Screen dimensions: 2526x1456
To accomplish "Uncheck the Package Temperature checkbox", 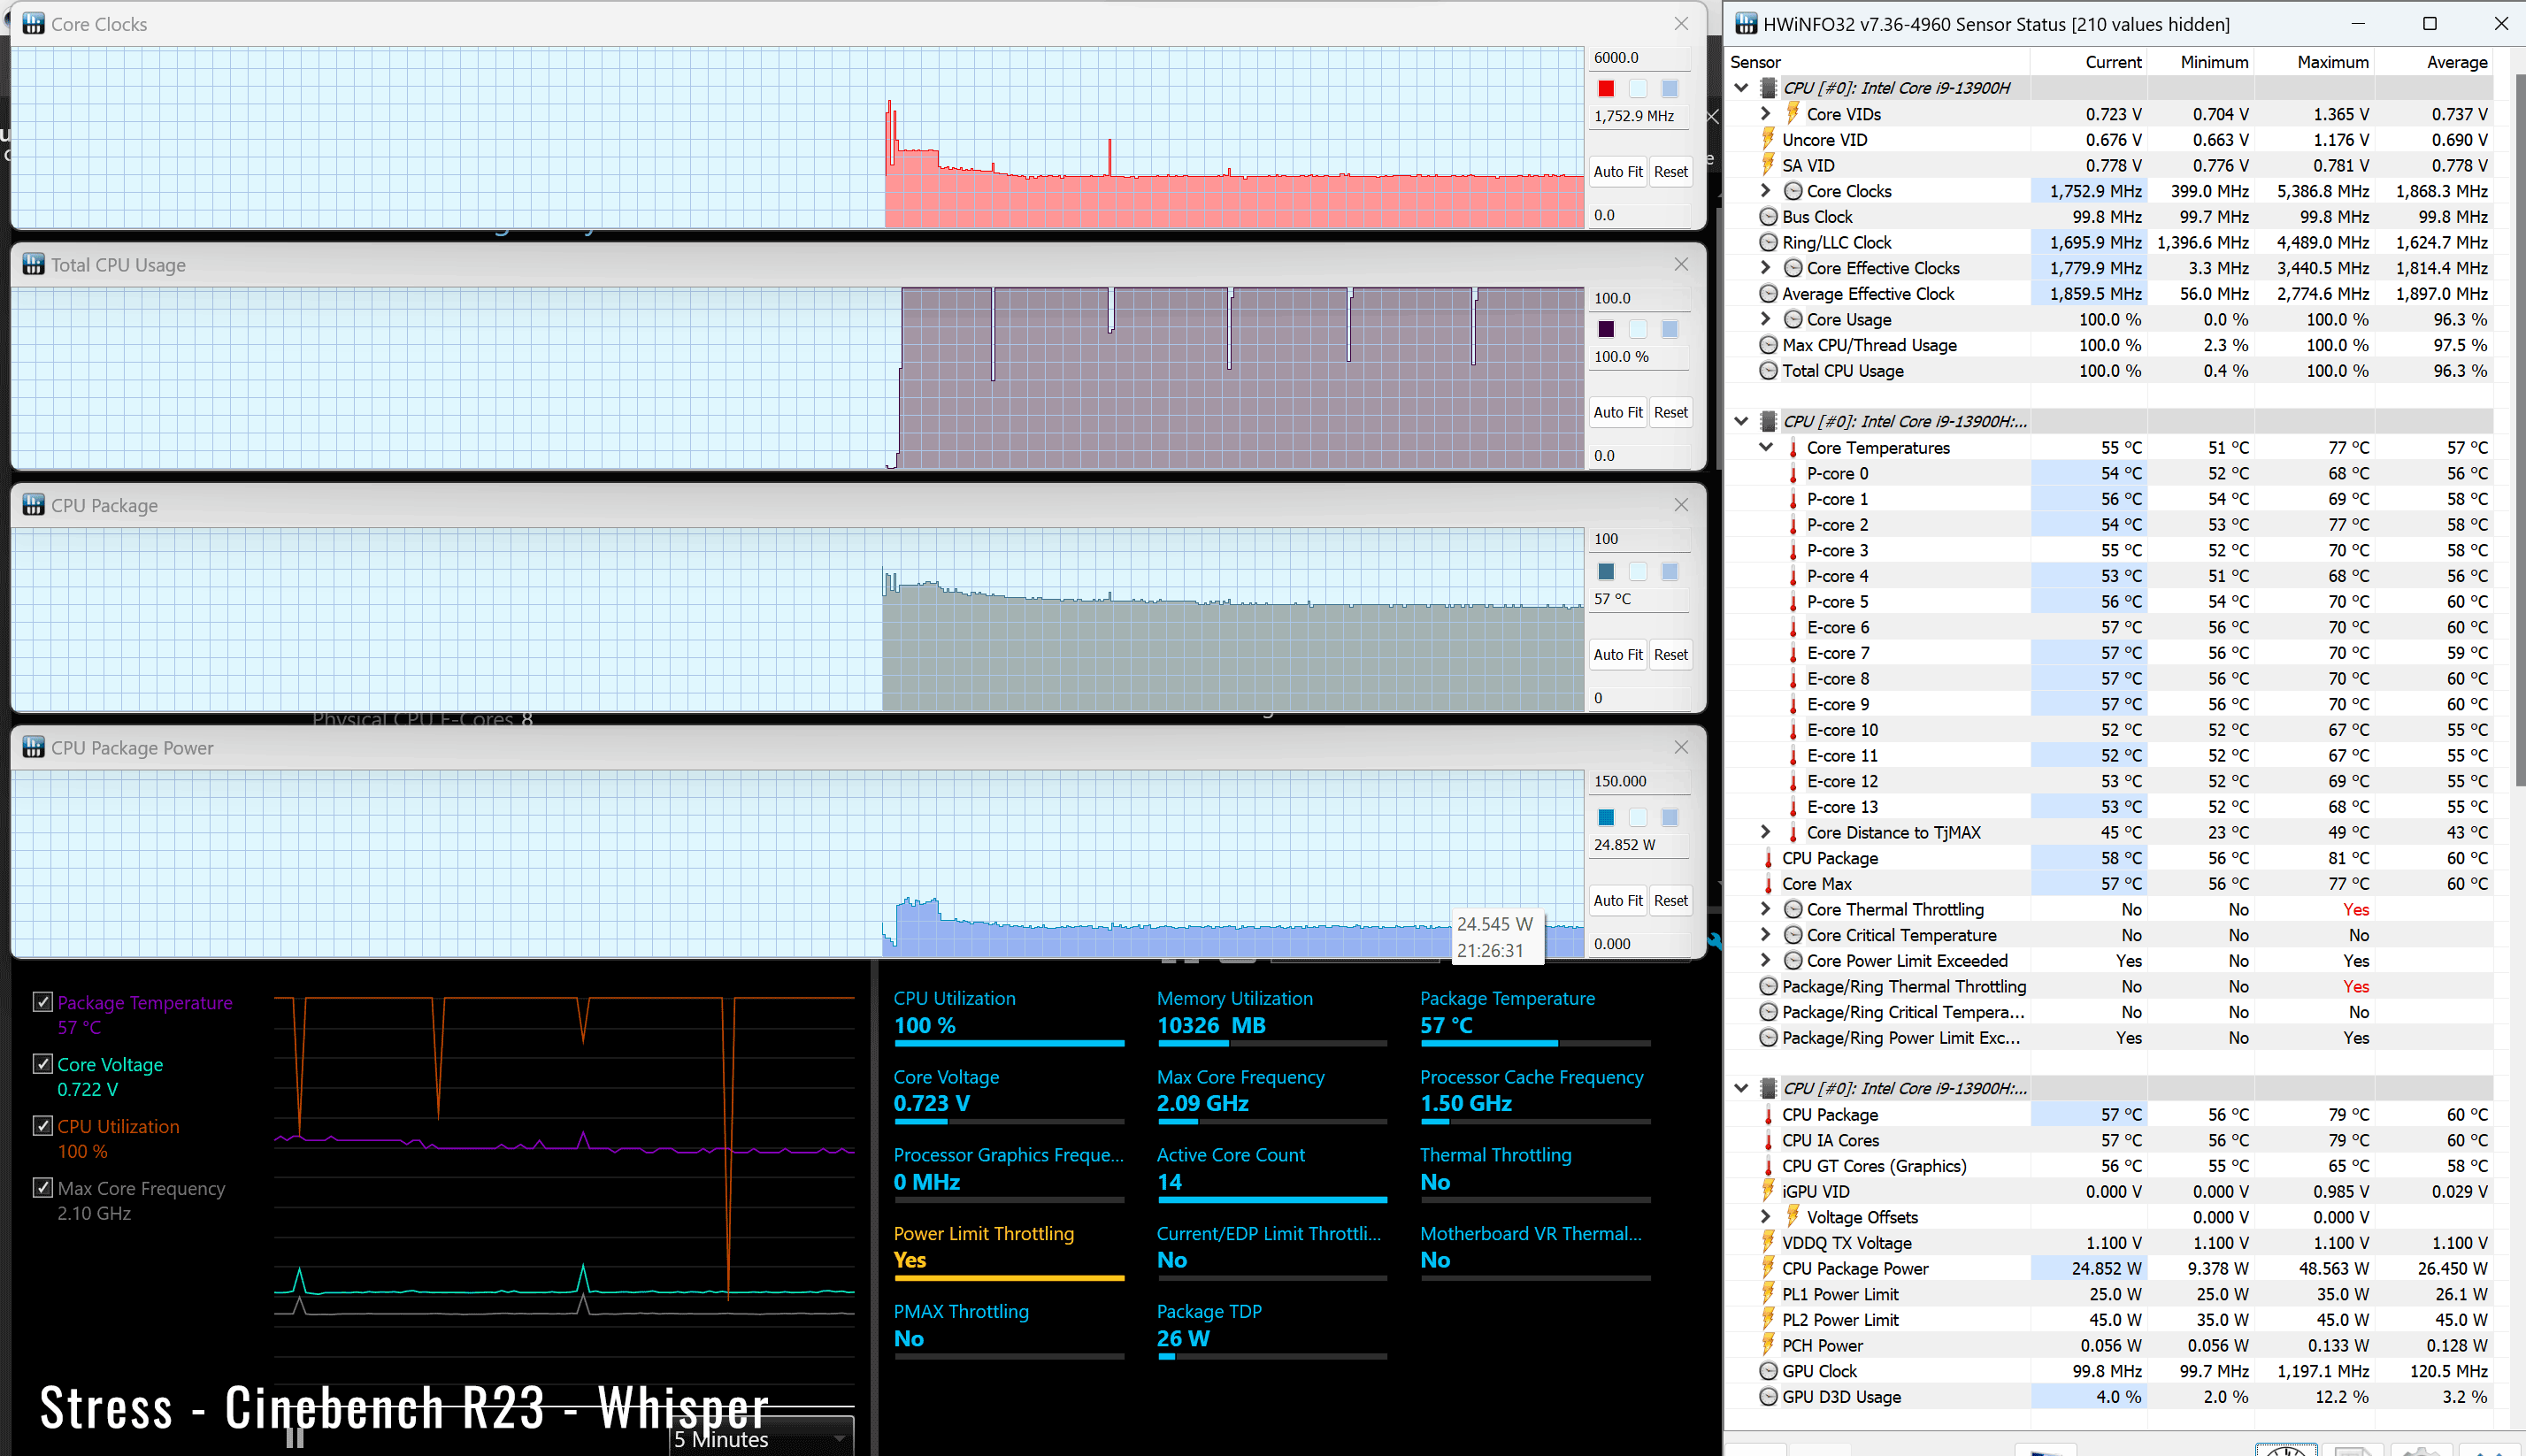I will 43,1001.
